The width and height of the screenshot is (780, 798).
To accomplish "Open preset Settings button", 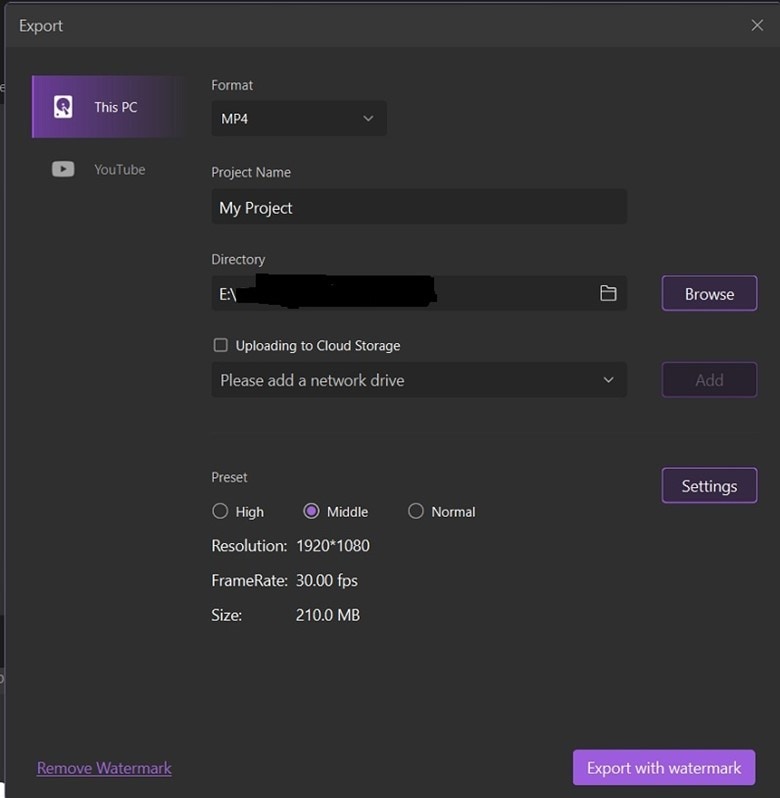I will 709,486.
